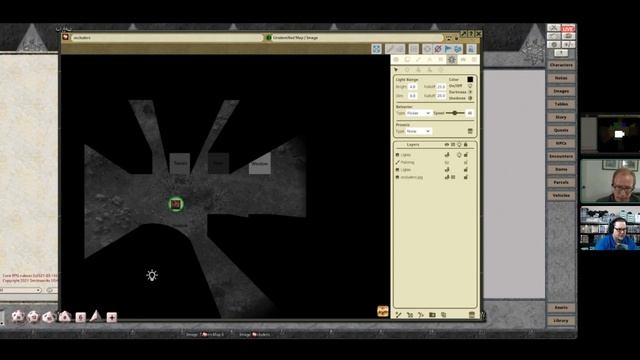Open the Characters sidebar button
The width and height of the screenshot is (640, 360).
point(561,65)
